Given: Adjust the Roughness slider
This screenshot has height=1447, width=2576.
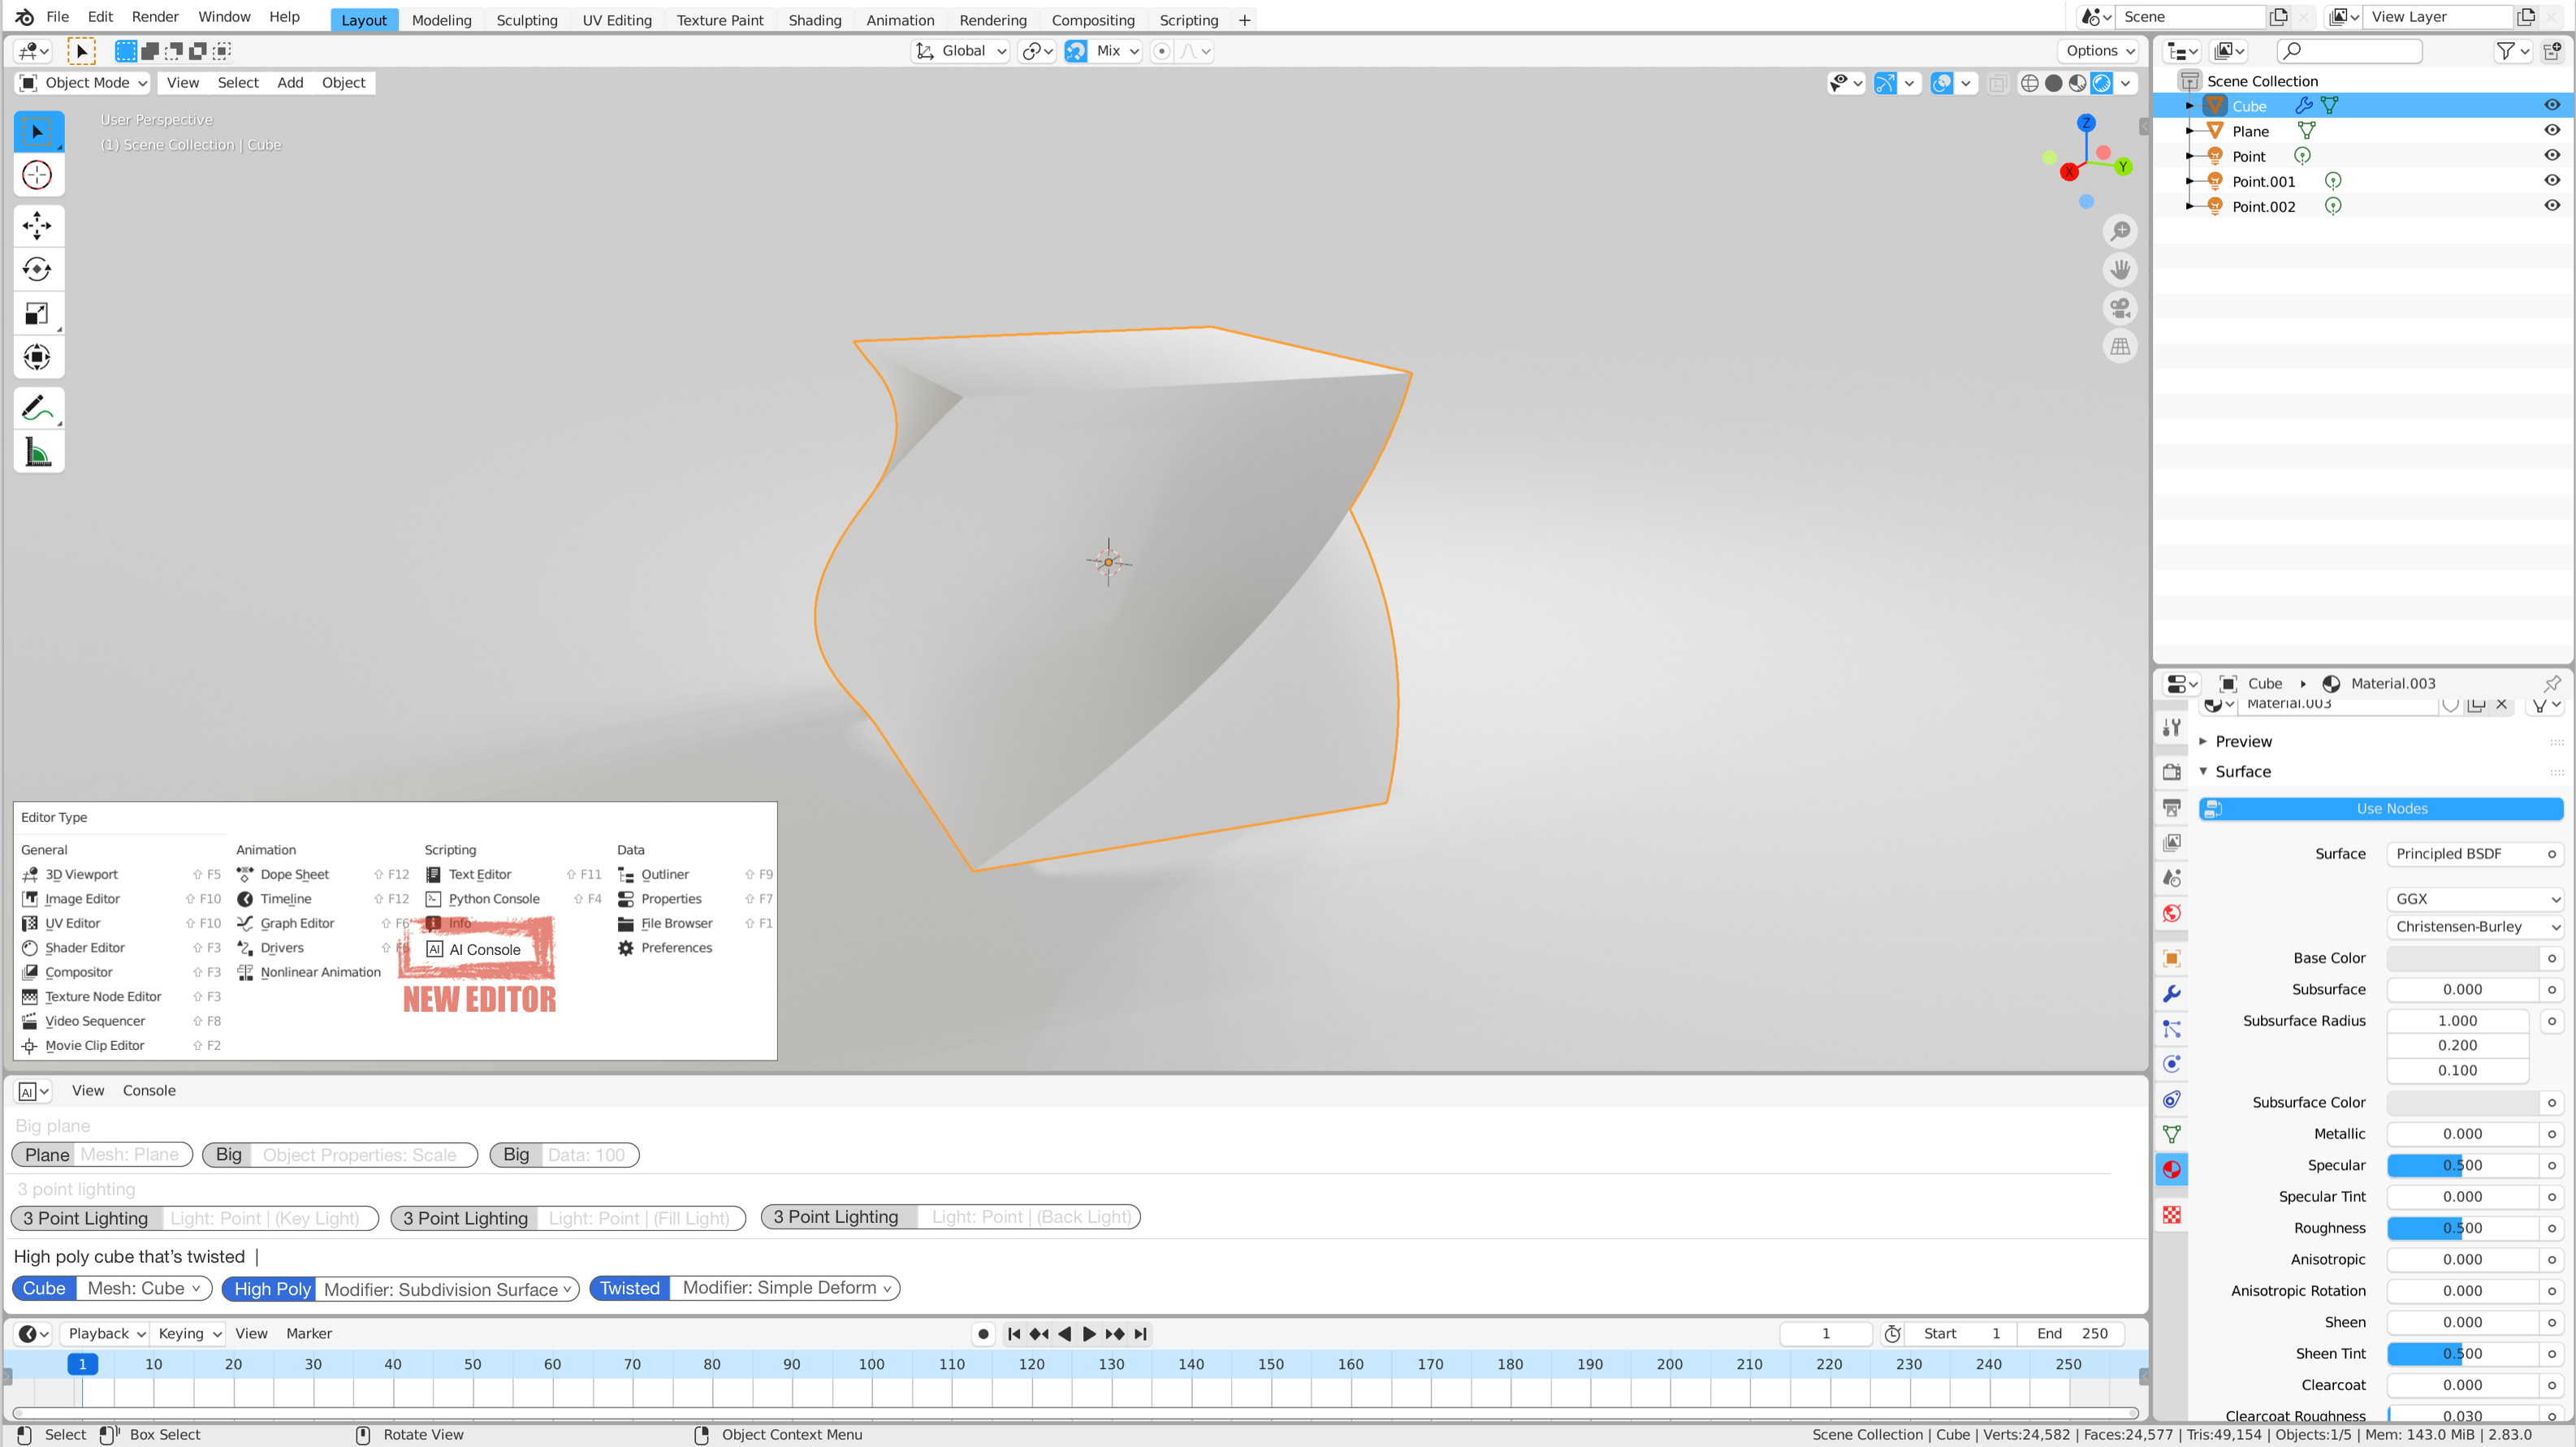Looking at the screenshot, I should tap(2462, 1228).
